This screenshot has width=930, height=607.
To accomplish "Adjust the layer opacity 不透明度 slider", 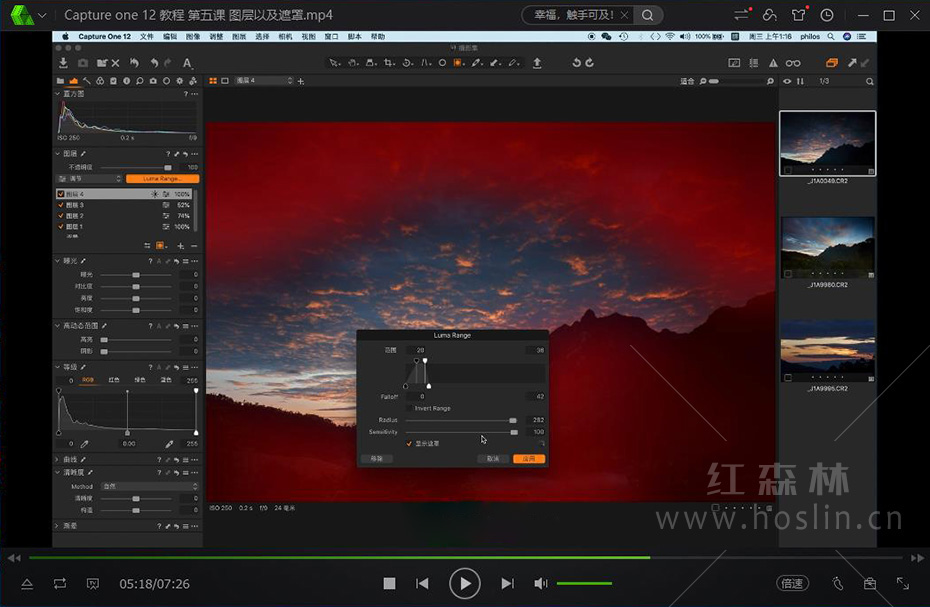I will [168, 167].
